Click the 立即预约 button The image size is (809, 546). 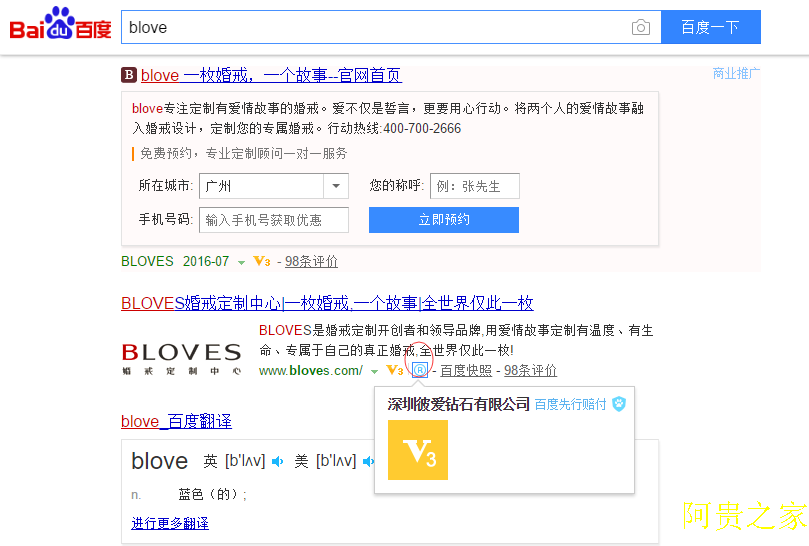click(444, 220)
